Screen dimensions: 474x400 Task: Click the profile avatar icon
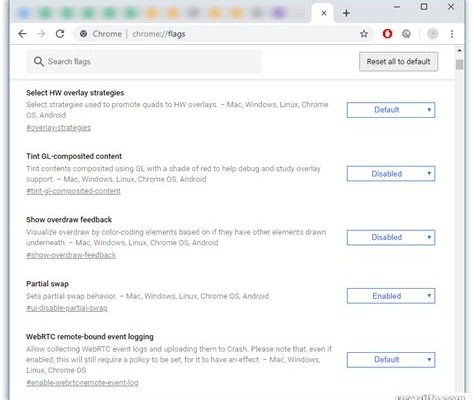[433, 34]
